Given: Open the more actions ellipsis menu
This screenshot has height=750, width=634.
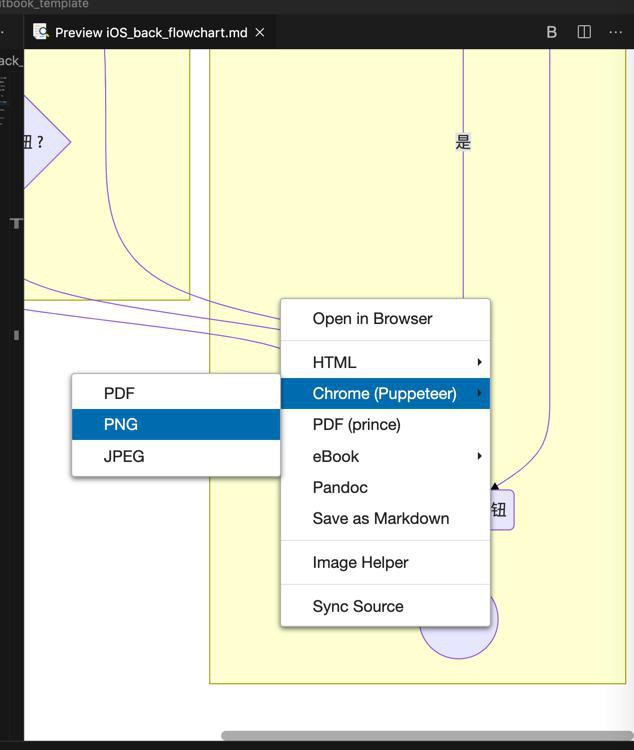Looking at the screenshot, I should tap(615, 32).
